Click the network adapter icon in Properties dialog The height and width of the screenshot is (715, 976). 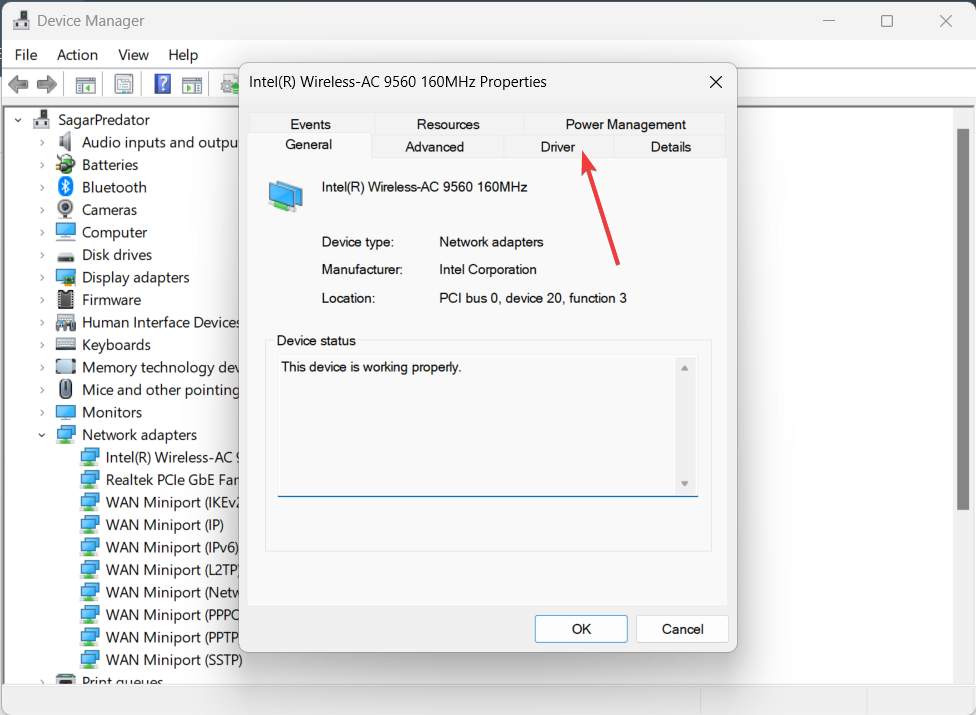tap(286, 196)
